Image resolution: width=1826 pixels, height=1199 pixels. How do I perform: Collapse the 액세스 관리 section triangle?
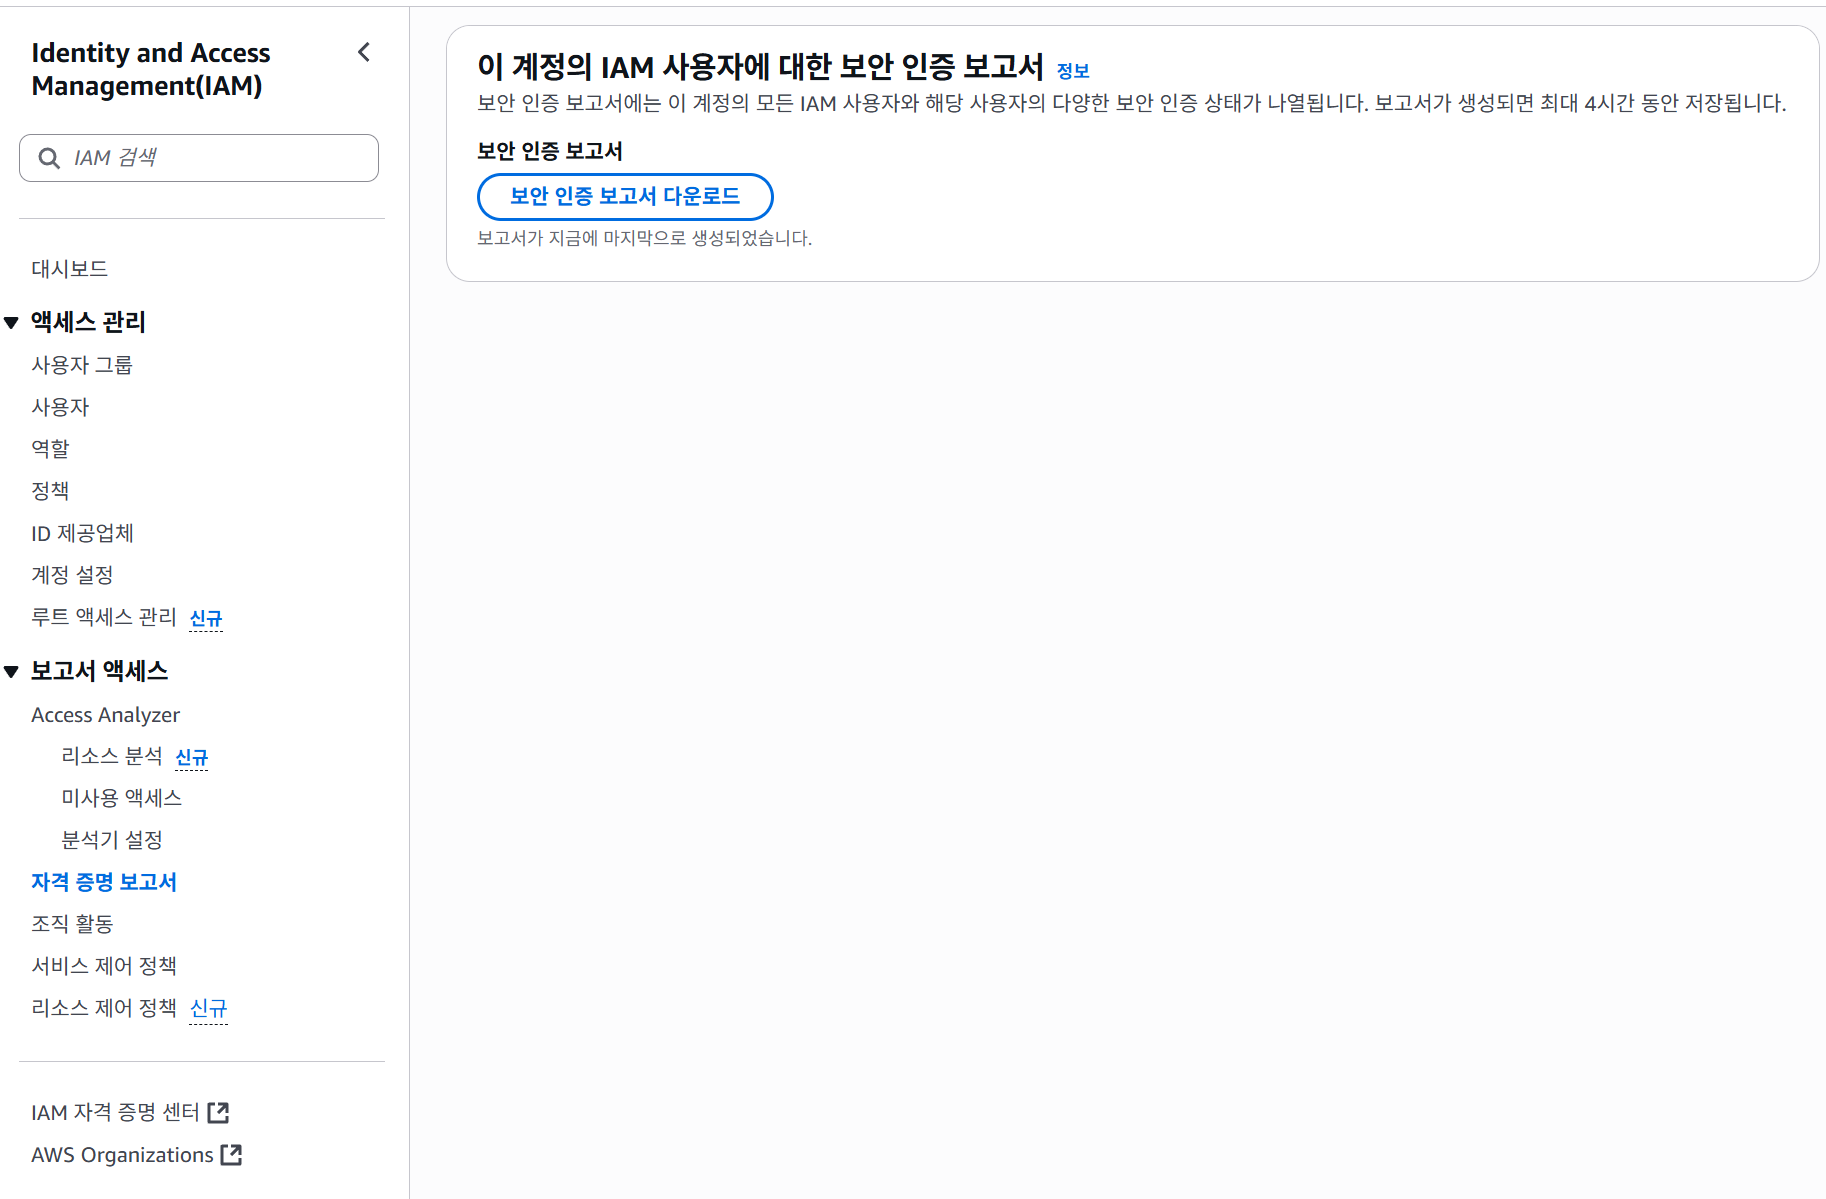10,322
